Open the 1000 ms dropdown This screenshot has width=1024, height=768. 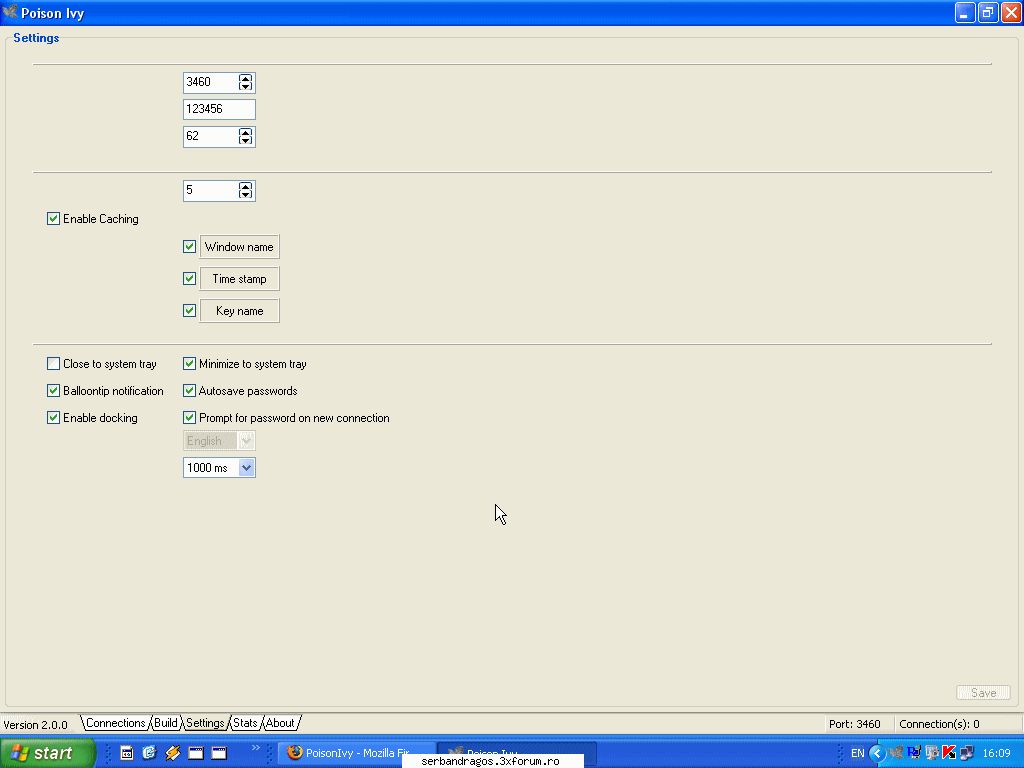click(x=219, y=468)
